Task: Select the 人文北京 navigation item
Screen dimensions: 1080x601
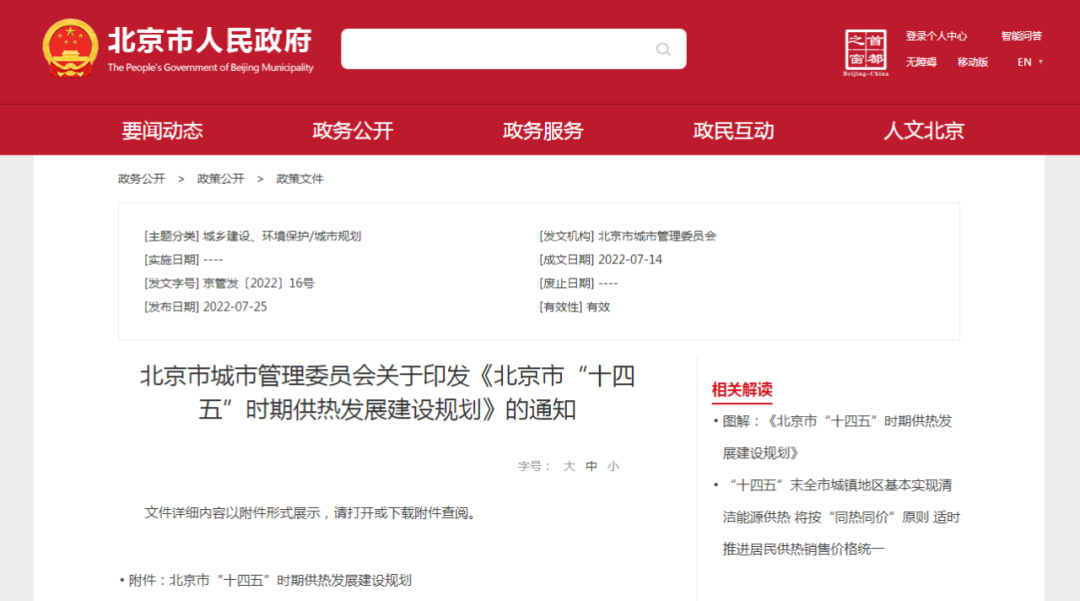Action: tap(921, 130)
